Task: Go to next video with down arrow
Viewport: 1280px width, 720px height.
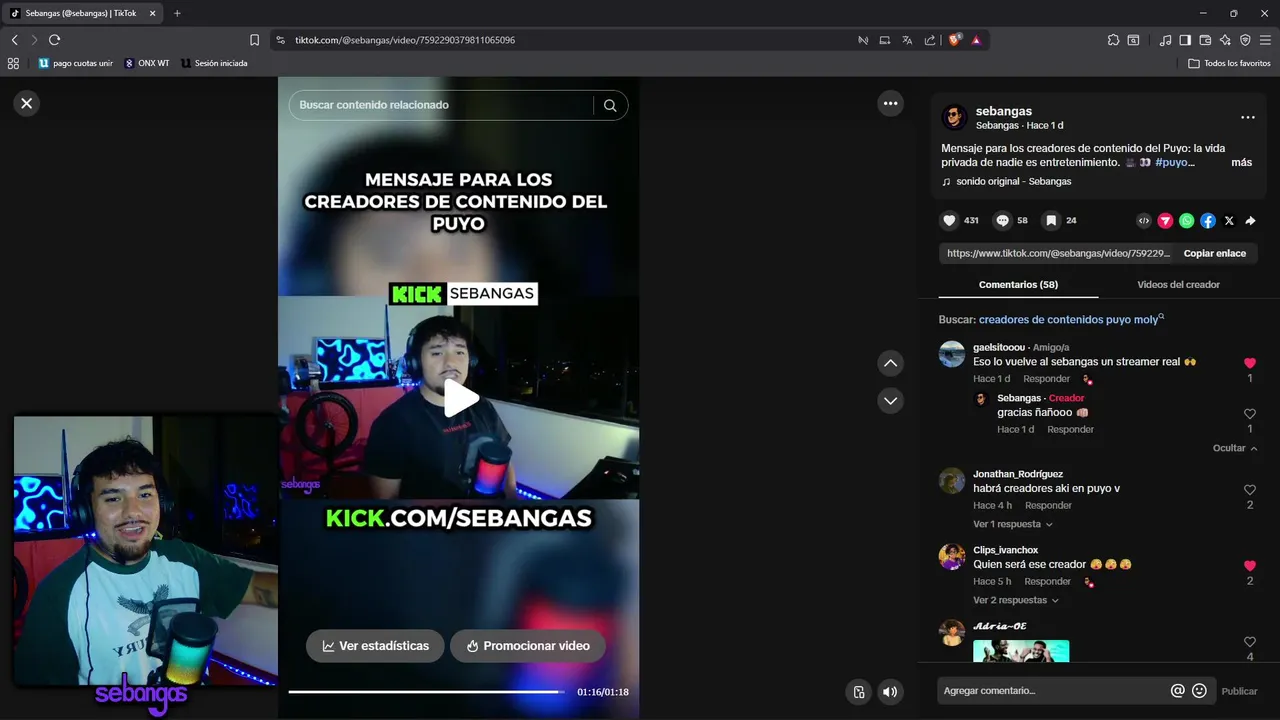Action: click(x=890, y=401)
